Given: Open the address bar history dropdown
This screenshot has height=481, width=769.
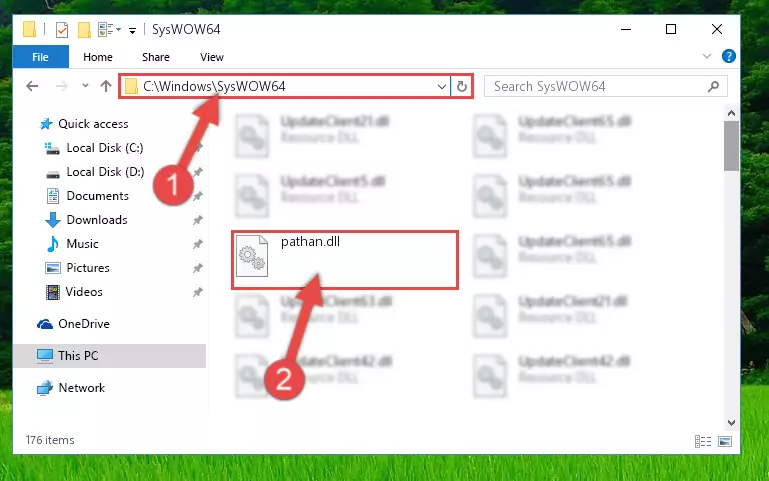Looking at the screenshot, I should 441,87.
